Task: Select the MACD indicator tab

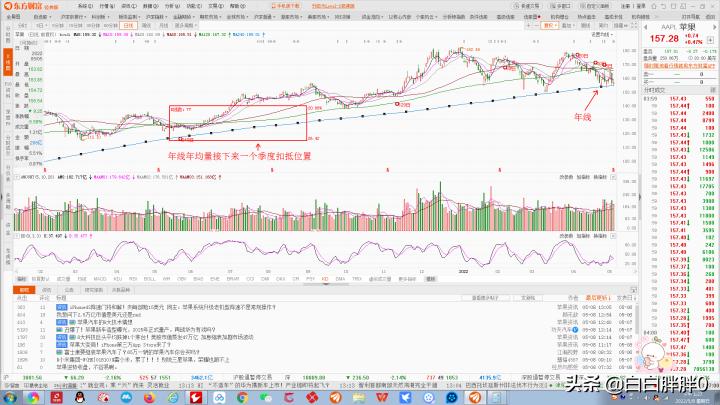Action: click(100, 279)
